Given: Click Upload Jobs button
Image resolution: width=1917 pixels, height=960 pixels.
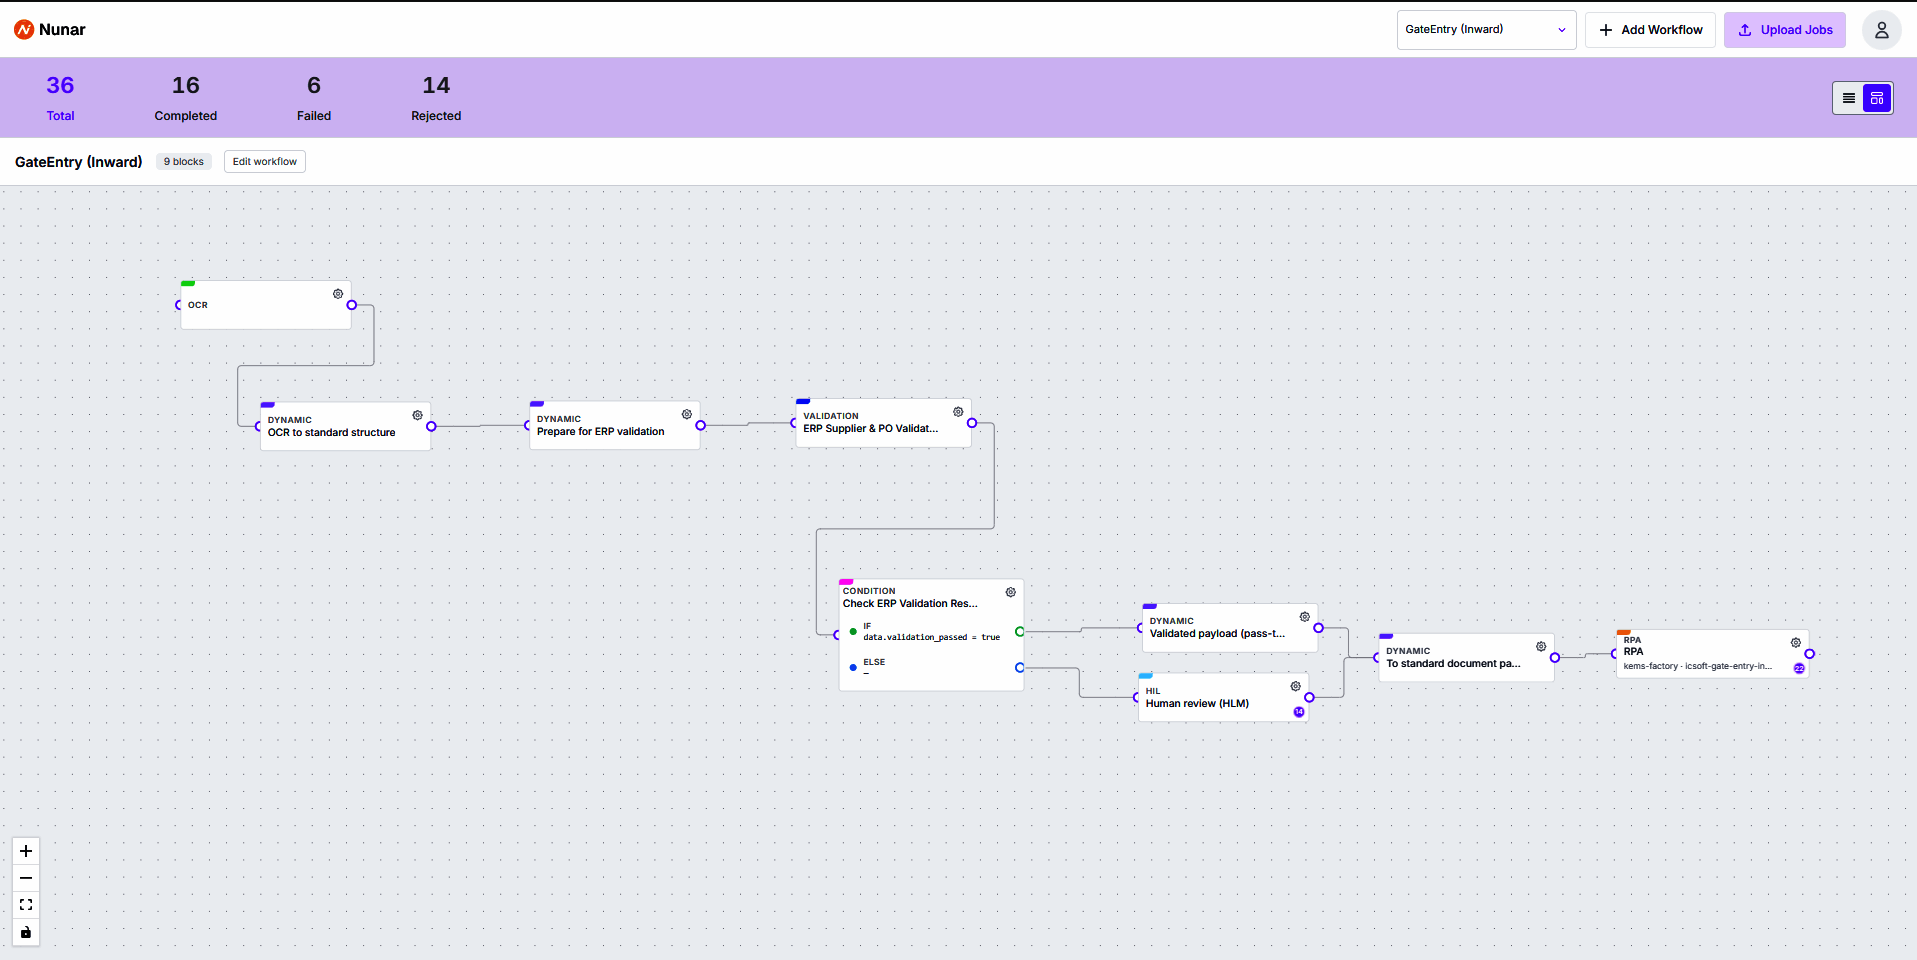Looking at the screenshot, I should 1785,30.
